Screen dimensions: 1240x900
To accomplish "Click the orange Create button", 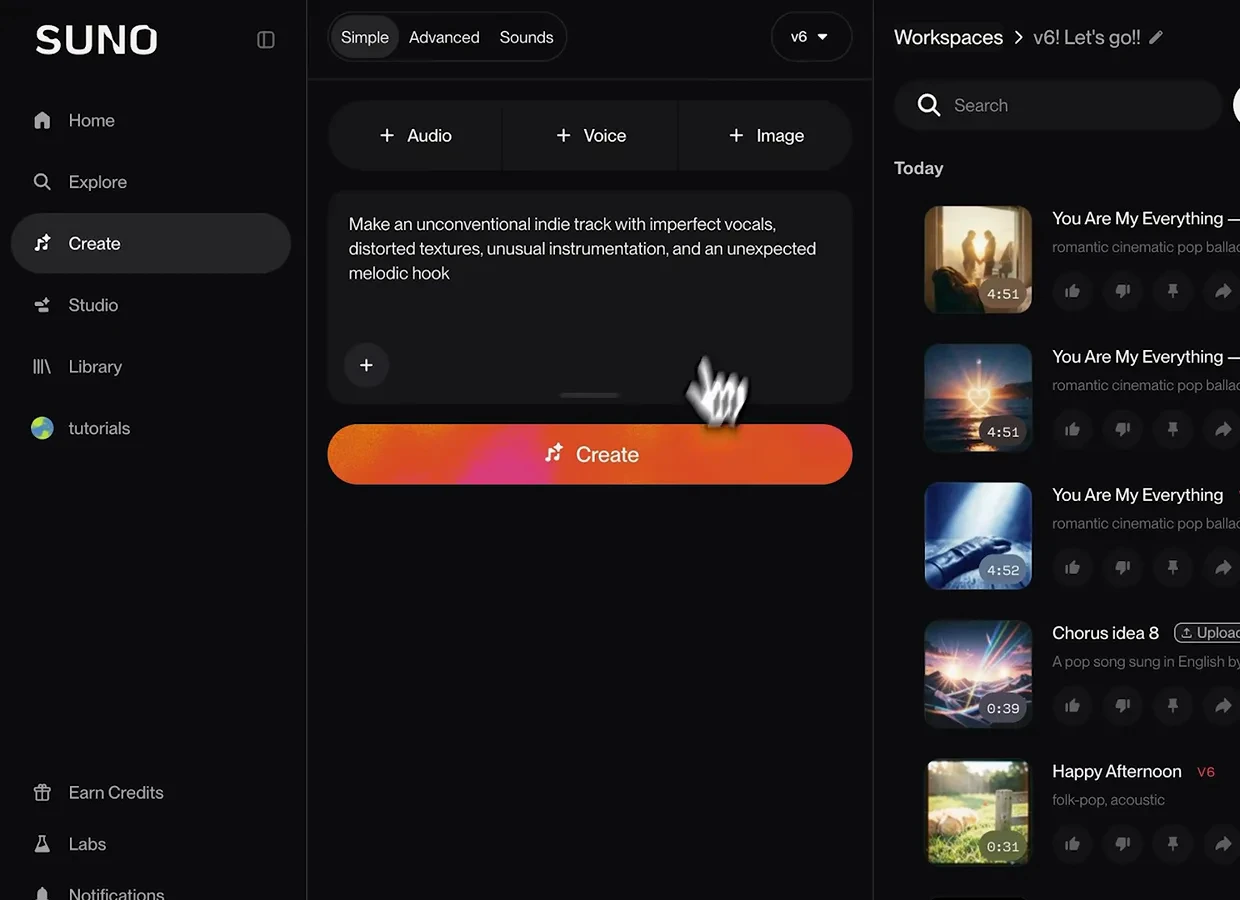I will click(590, 454).
